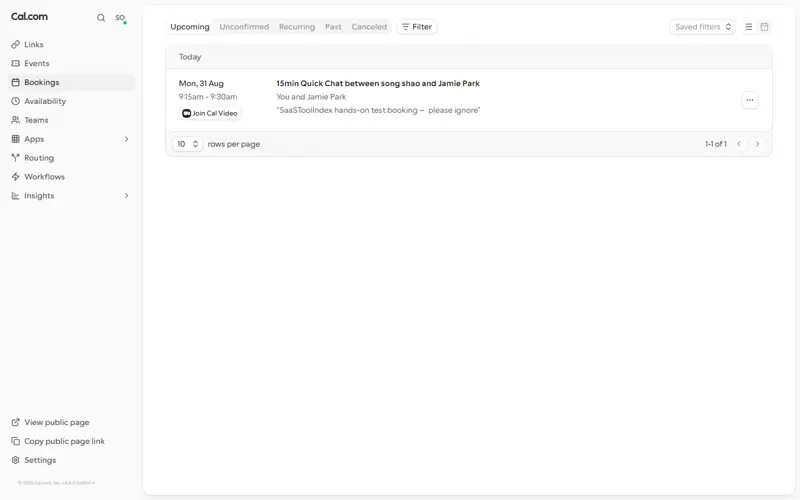Click the Apps grid icon
Image resolution: width=800 pixels, height=500 pixels.
click(x=16, y=139)
